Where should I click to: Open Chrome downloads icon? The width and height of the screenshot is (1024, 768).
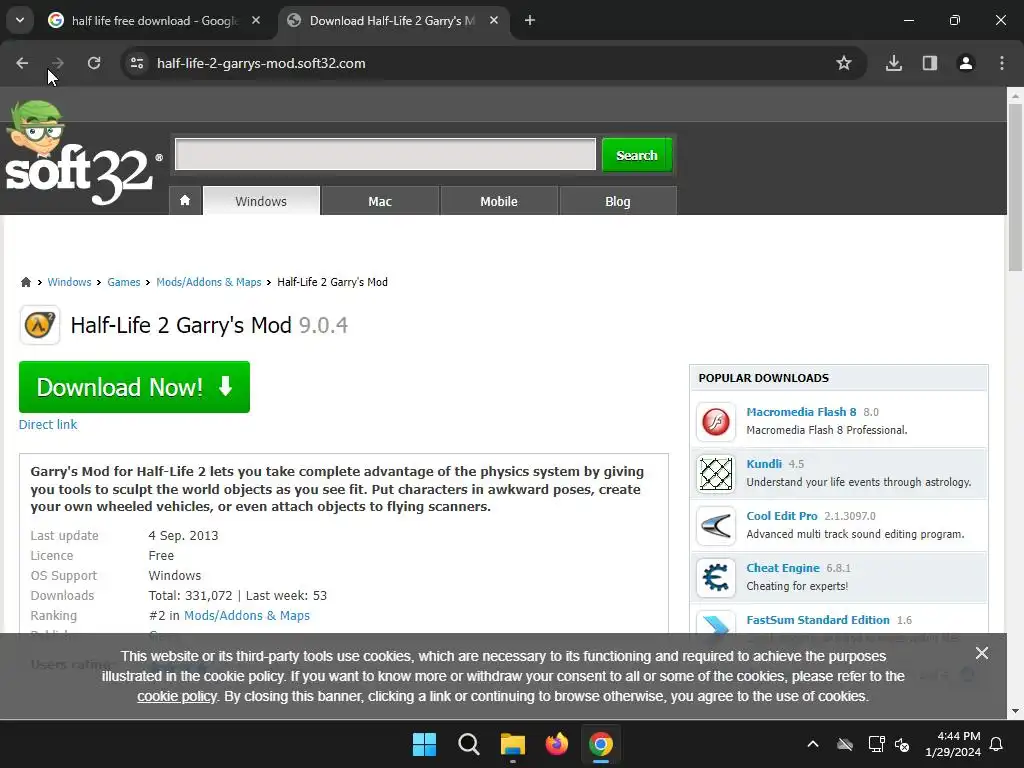click(894, 63)
